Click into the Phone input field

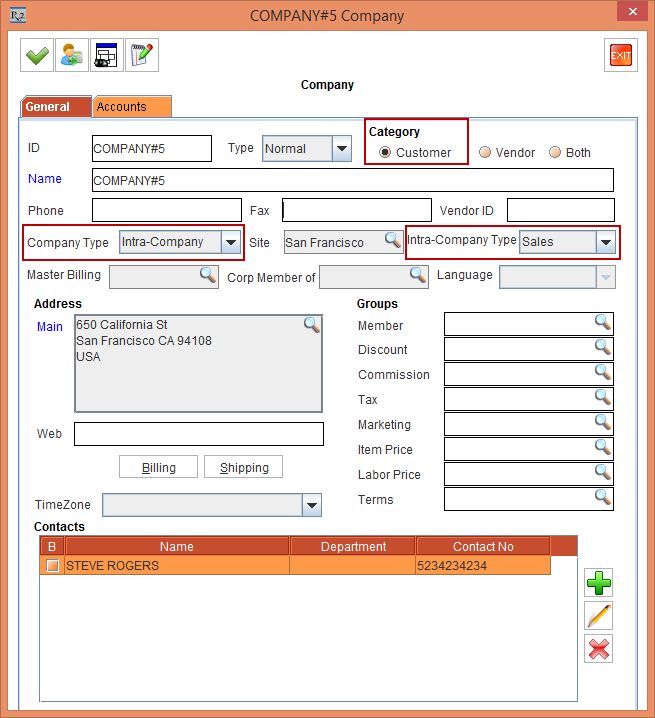[167, 210]
